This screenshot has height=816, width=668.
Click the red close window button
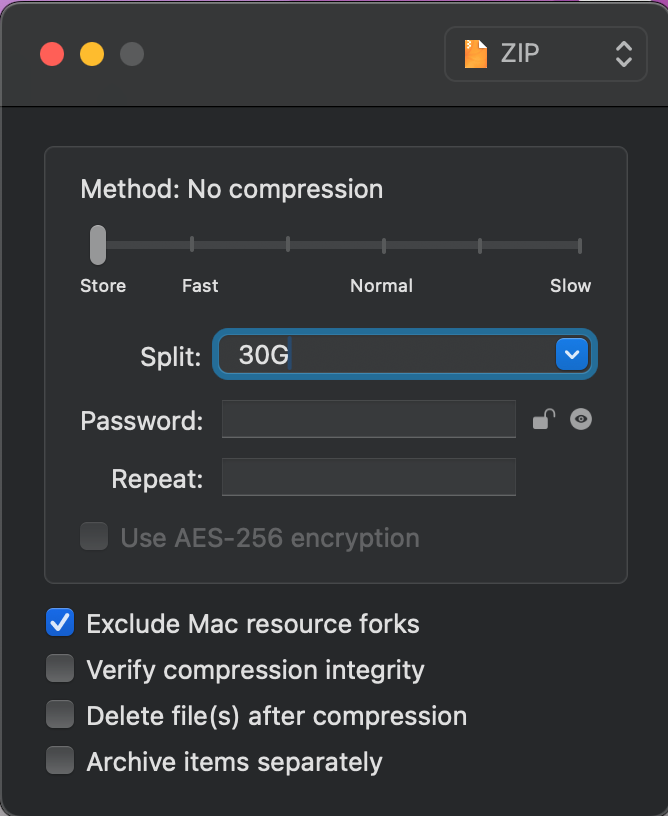pyautogui.click(x=52, y=54)
